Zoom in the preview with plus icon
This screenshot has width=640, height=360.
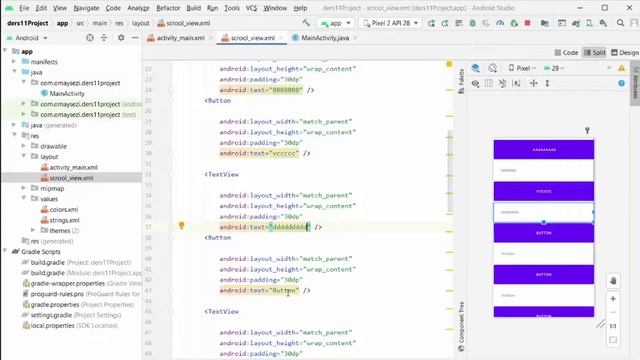613,299
